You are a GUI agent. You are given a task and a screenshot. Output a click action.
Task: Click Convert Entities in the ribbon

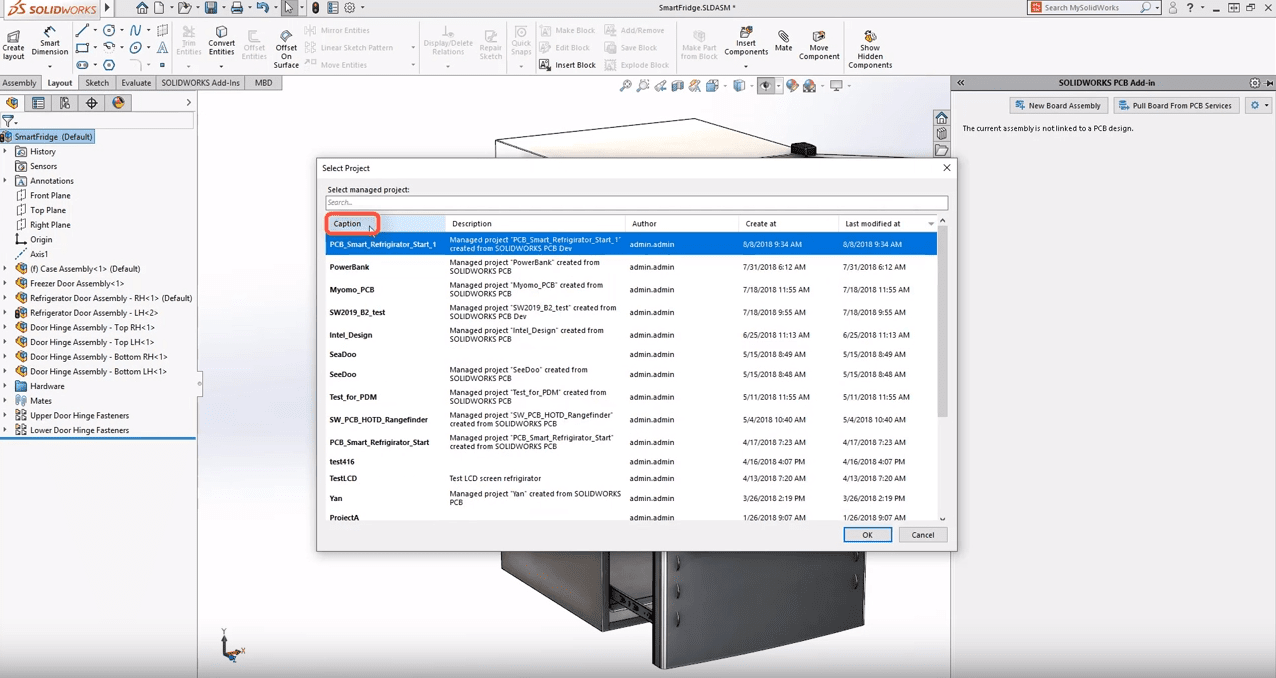pos(221,42)
